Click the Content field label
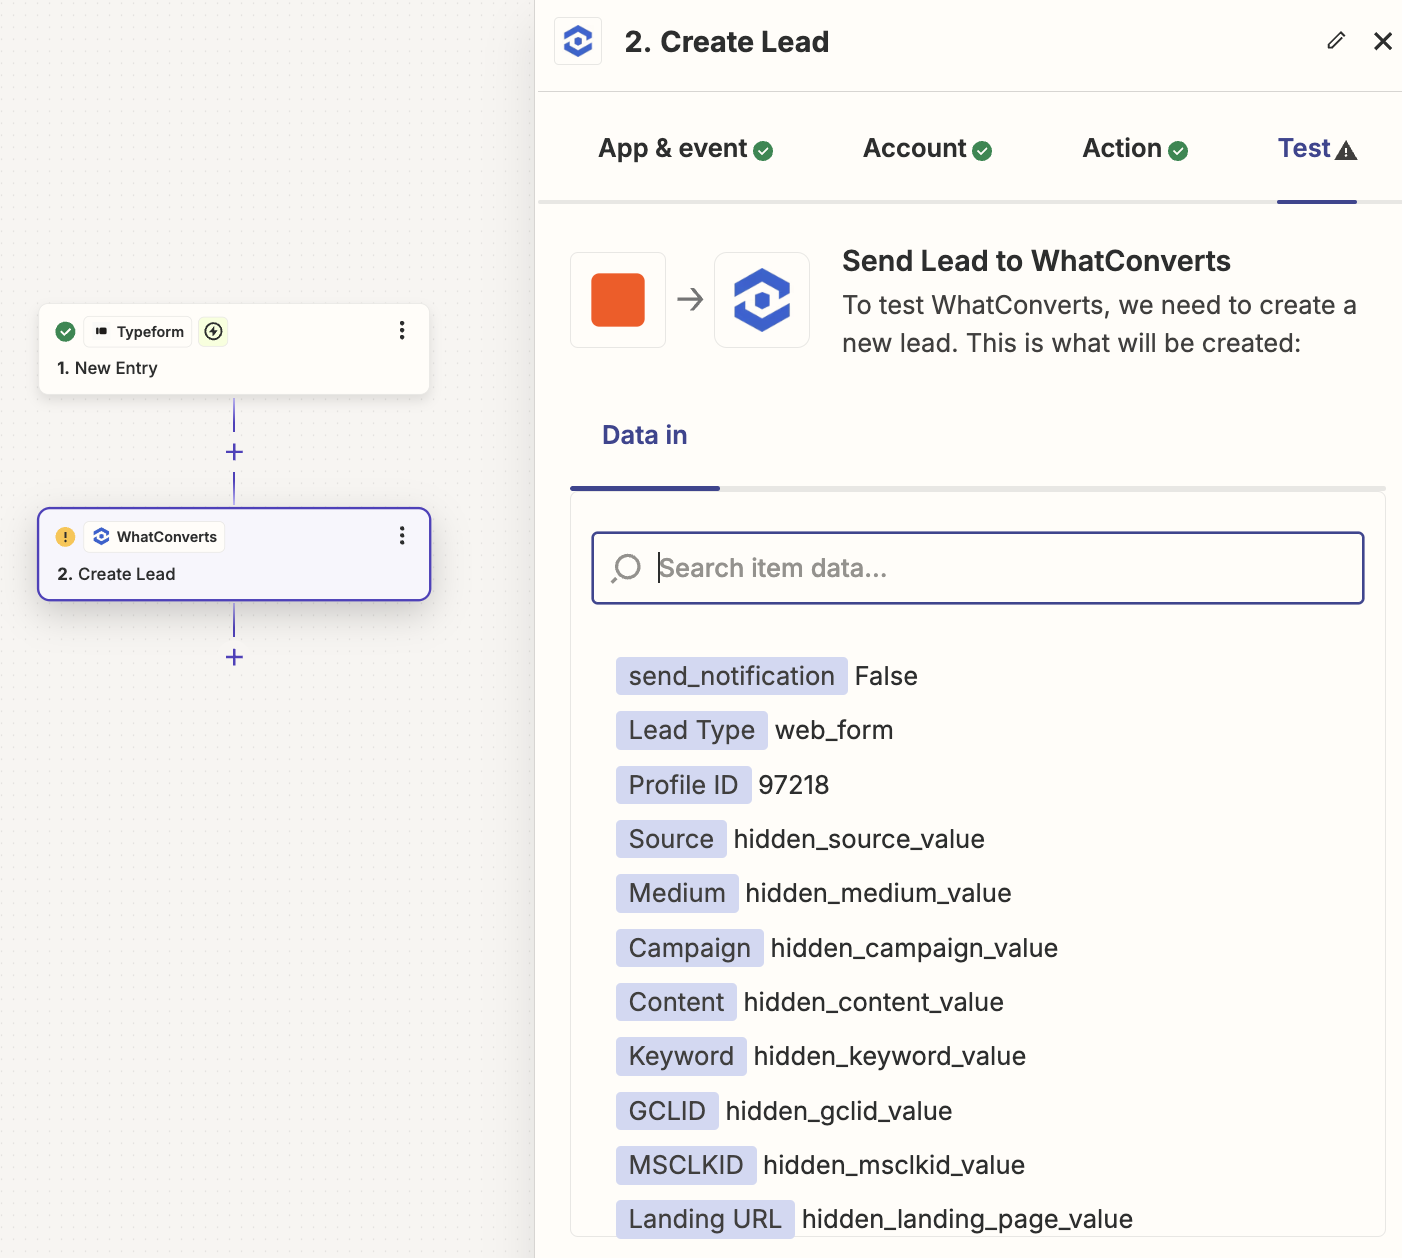Viewport: 1402px width, 1258px height. pyautogui.click(x=676, y=1002)
